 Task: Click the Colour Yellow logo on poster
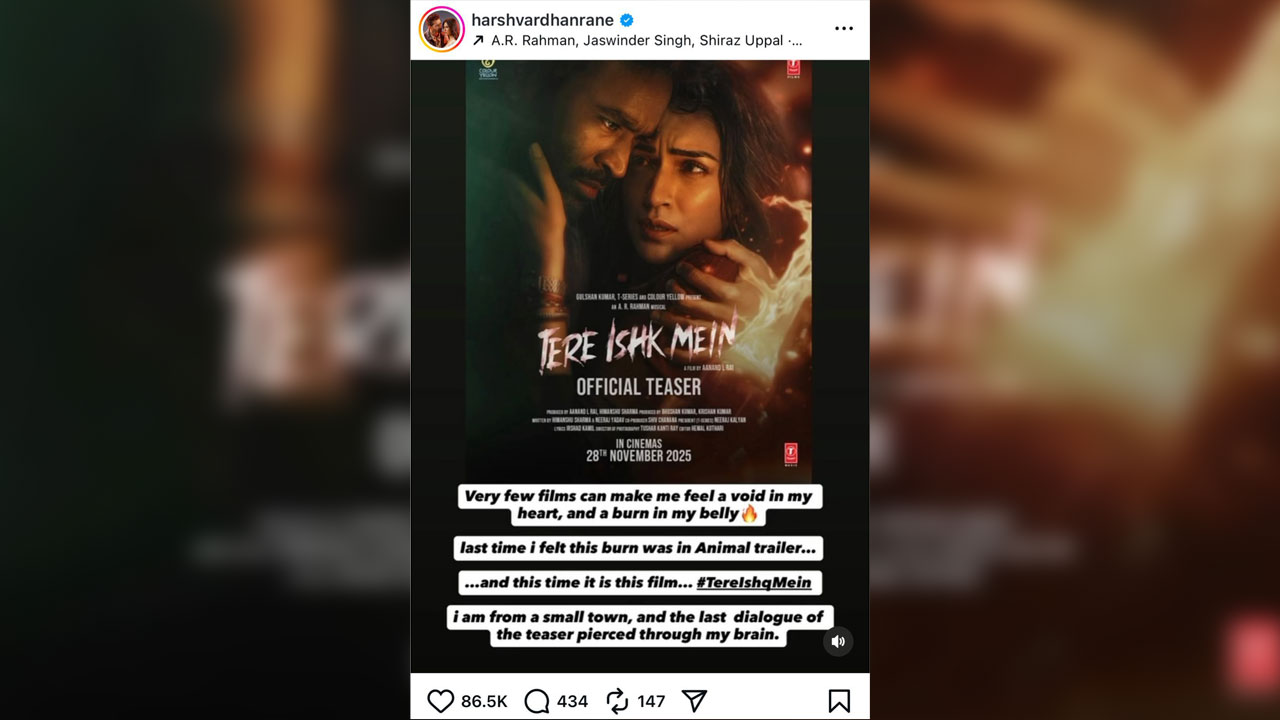coord(488,67)
